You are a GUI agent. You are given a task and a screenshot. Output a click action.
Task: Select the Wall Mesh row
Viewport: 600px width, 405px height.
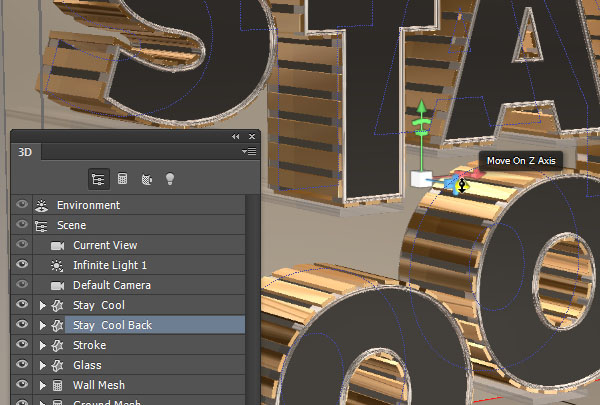click(139, 385)
